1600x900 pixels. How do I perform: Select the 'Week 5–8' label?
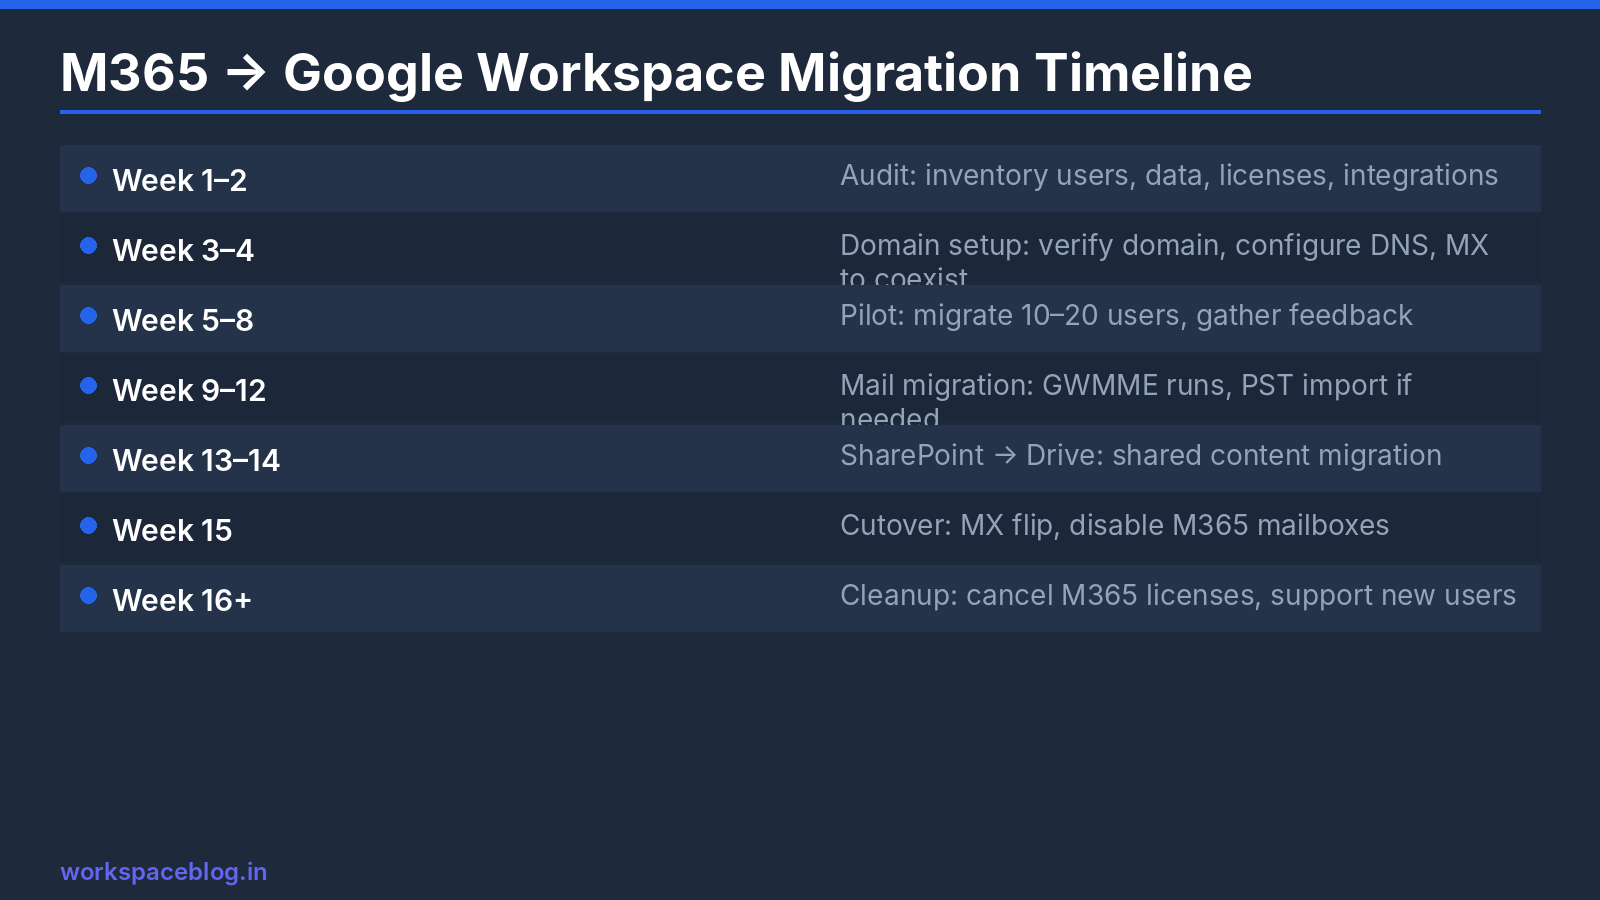[x=183, y=320]
